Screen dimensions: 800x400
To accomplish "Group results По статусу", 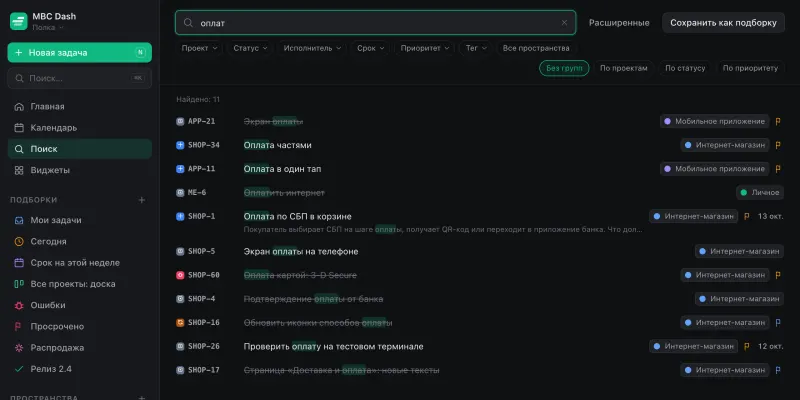I will (685, 68).
